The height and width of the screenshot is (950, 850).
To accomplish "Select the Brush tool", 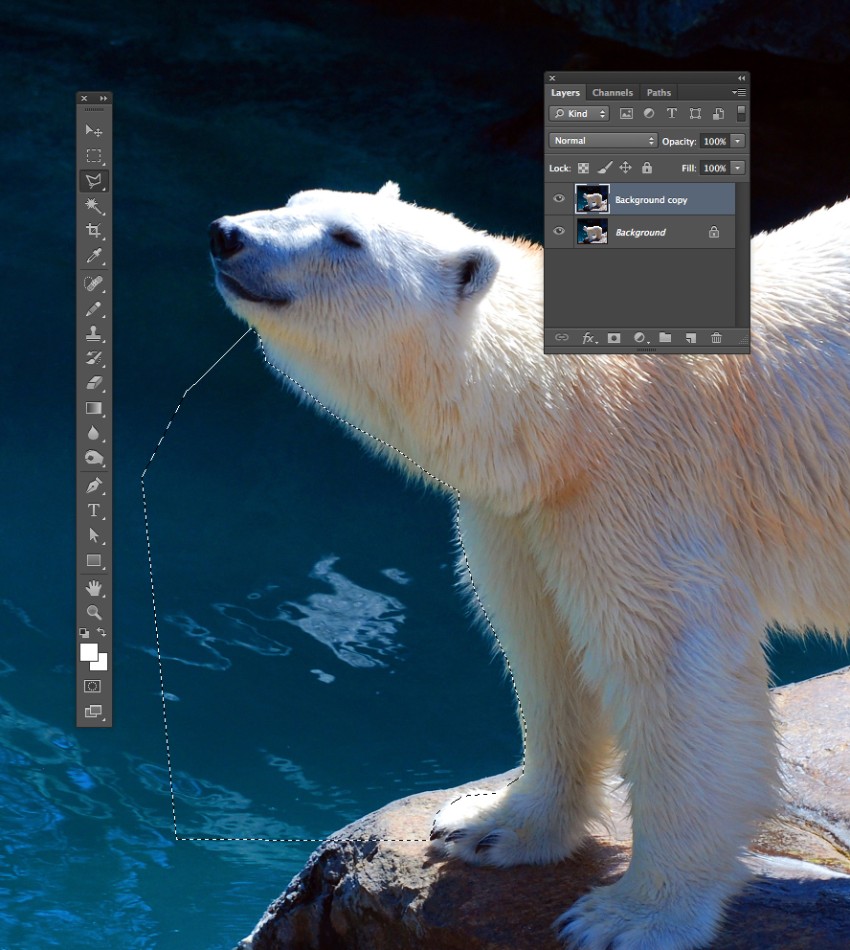I will [x=93, y=309].
